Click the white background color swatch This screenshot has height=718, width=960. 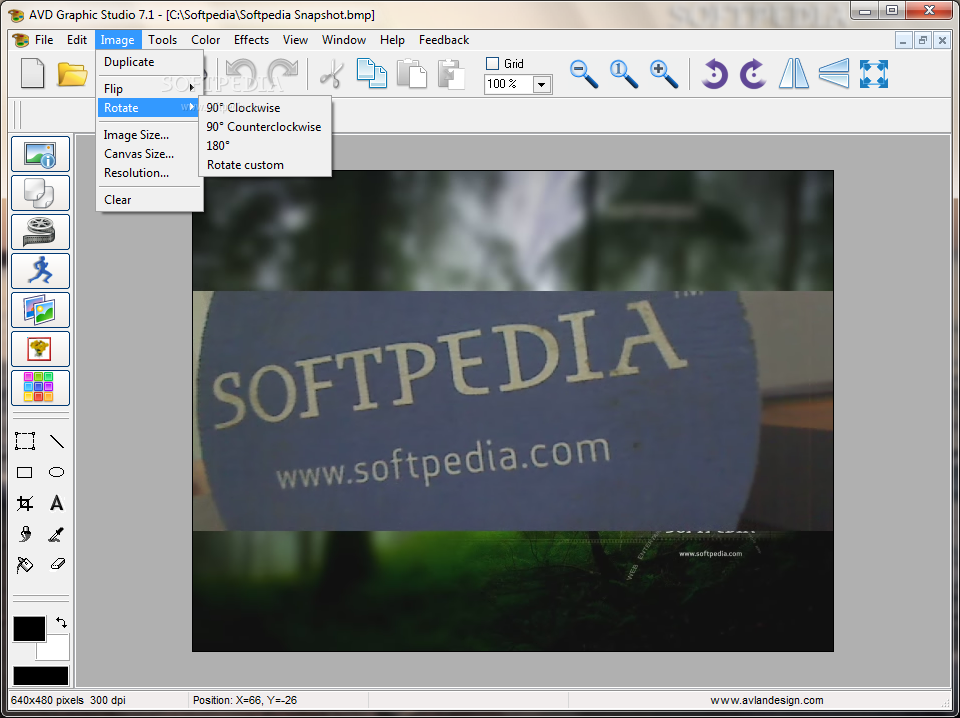[x=57, y=651]
